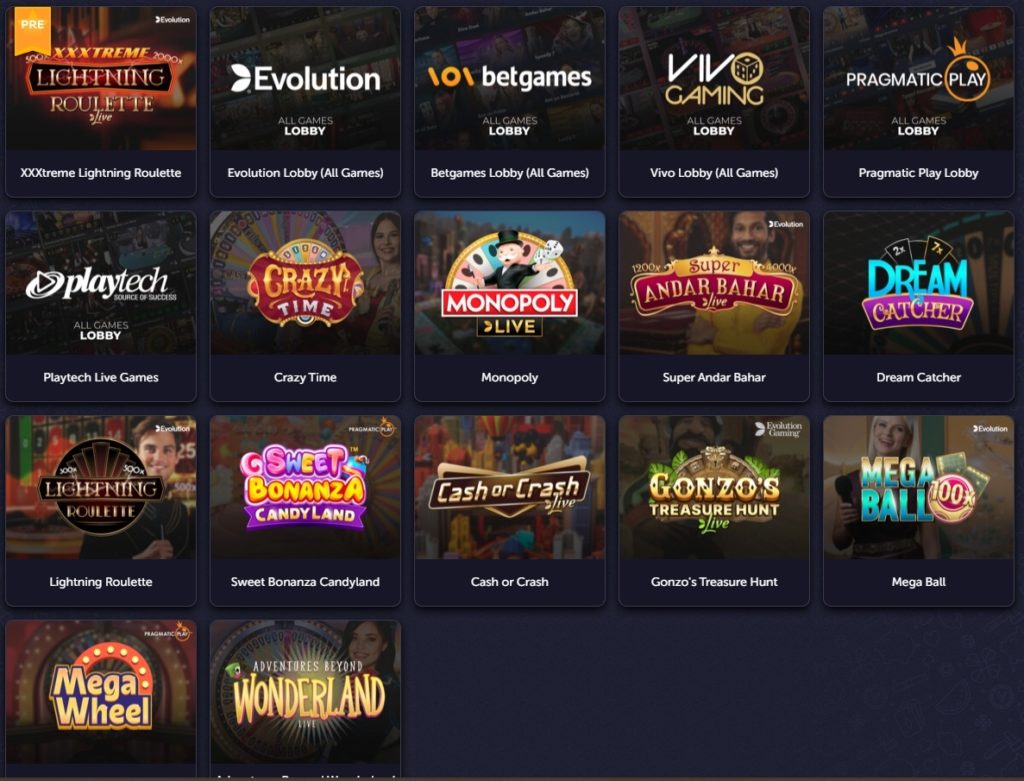Image resolution: width=1024 pixels, height=781 pixels.
Task: Click the Mega Ball title link
Action: 918,582
